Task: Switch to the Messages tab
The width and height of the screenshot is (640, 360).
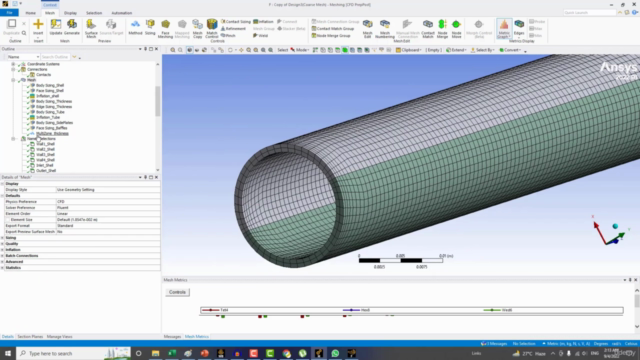Action: [x=172, y=337]
